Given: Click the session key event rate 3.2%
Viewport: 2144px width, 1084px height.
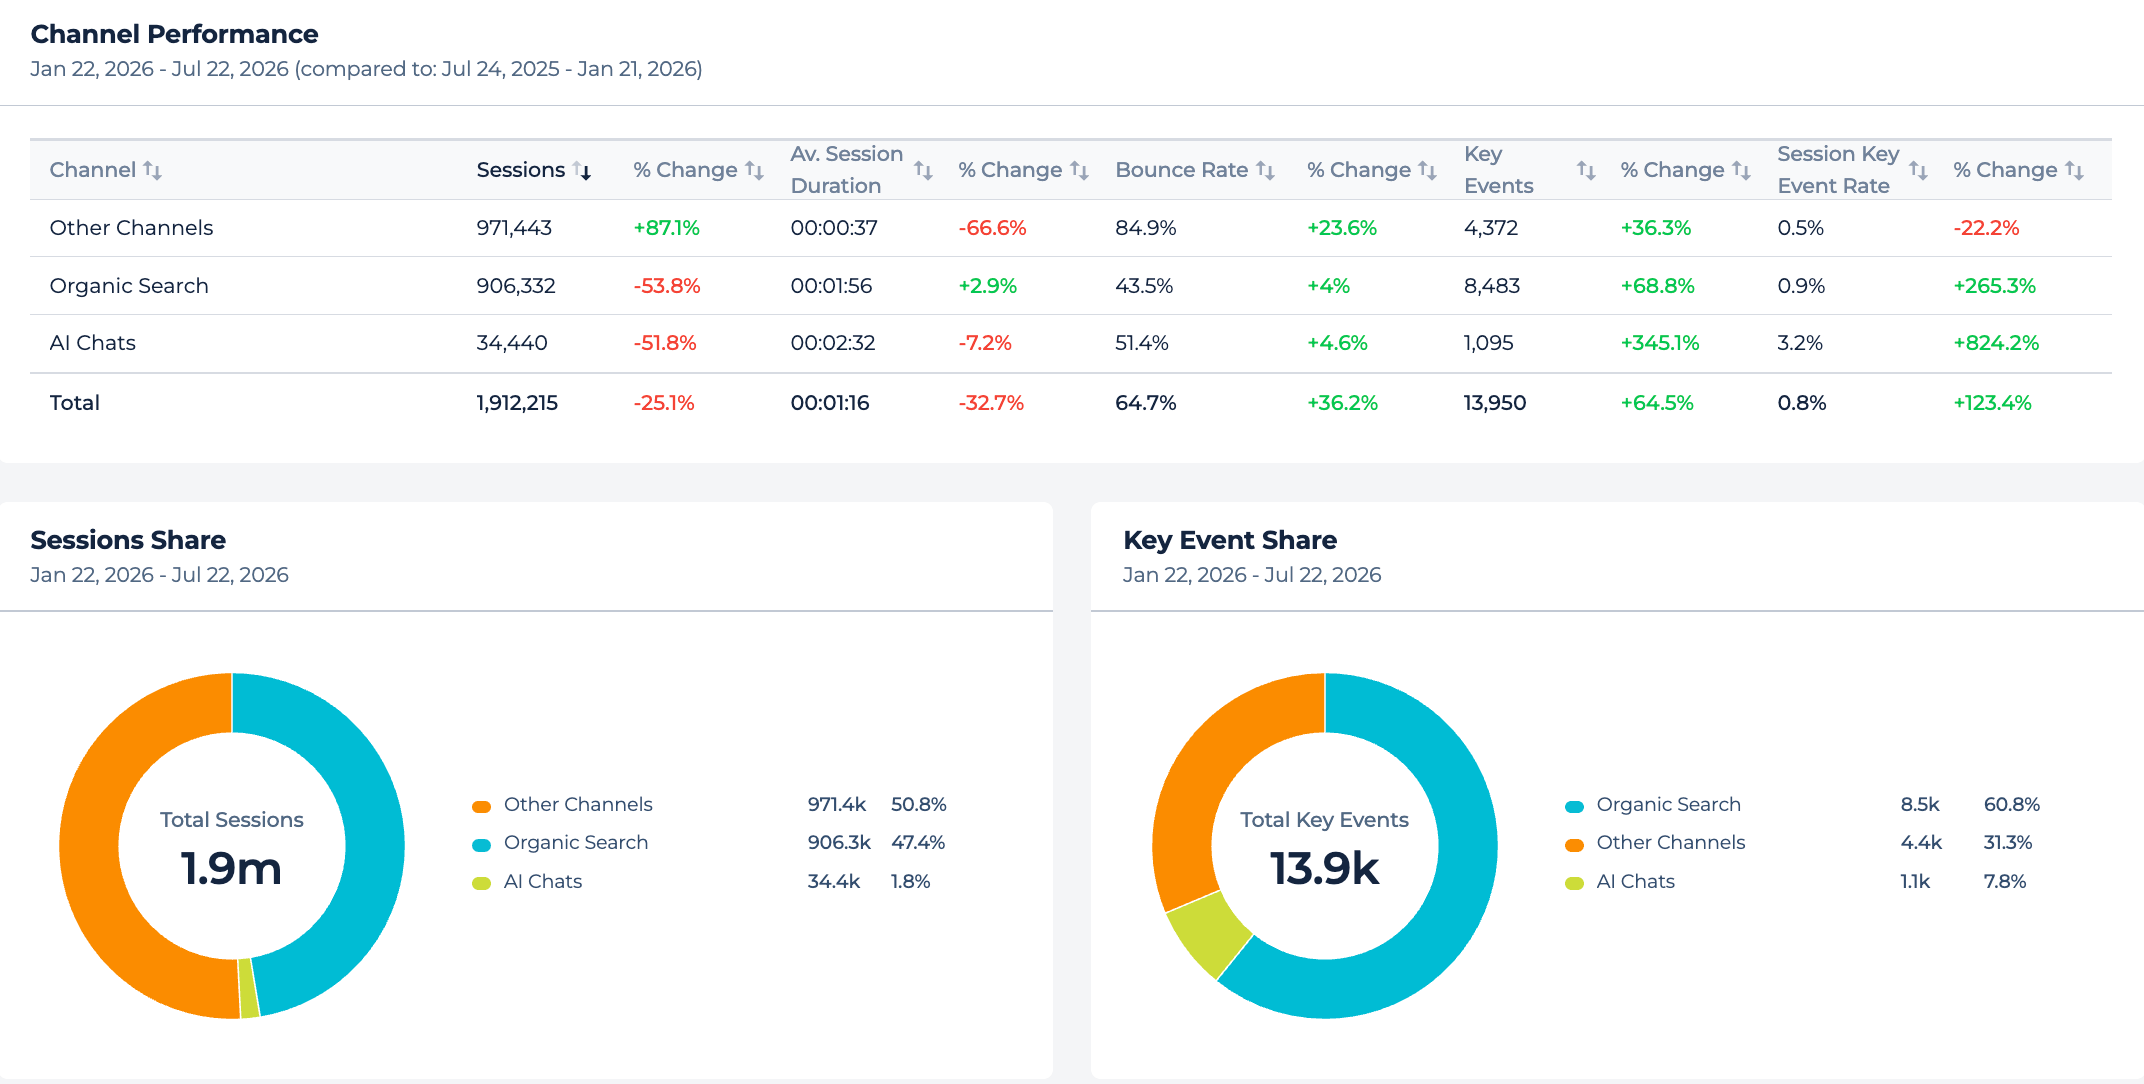Looking at the screenshot, I should tap(1800, 343).
